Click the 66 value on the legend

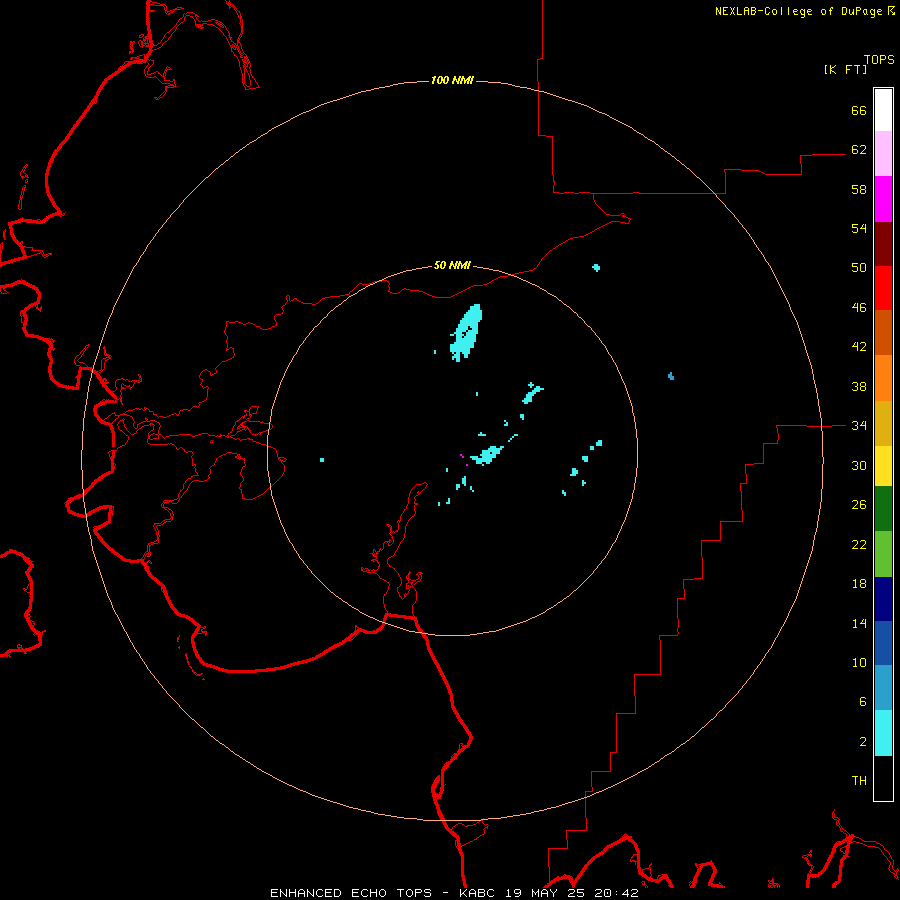coord(859,110)
